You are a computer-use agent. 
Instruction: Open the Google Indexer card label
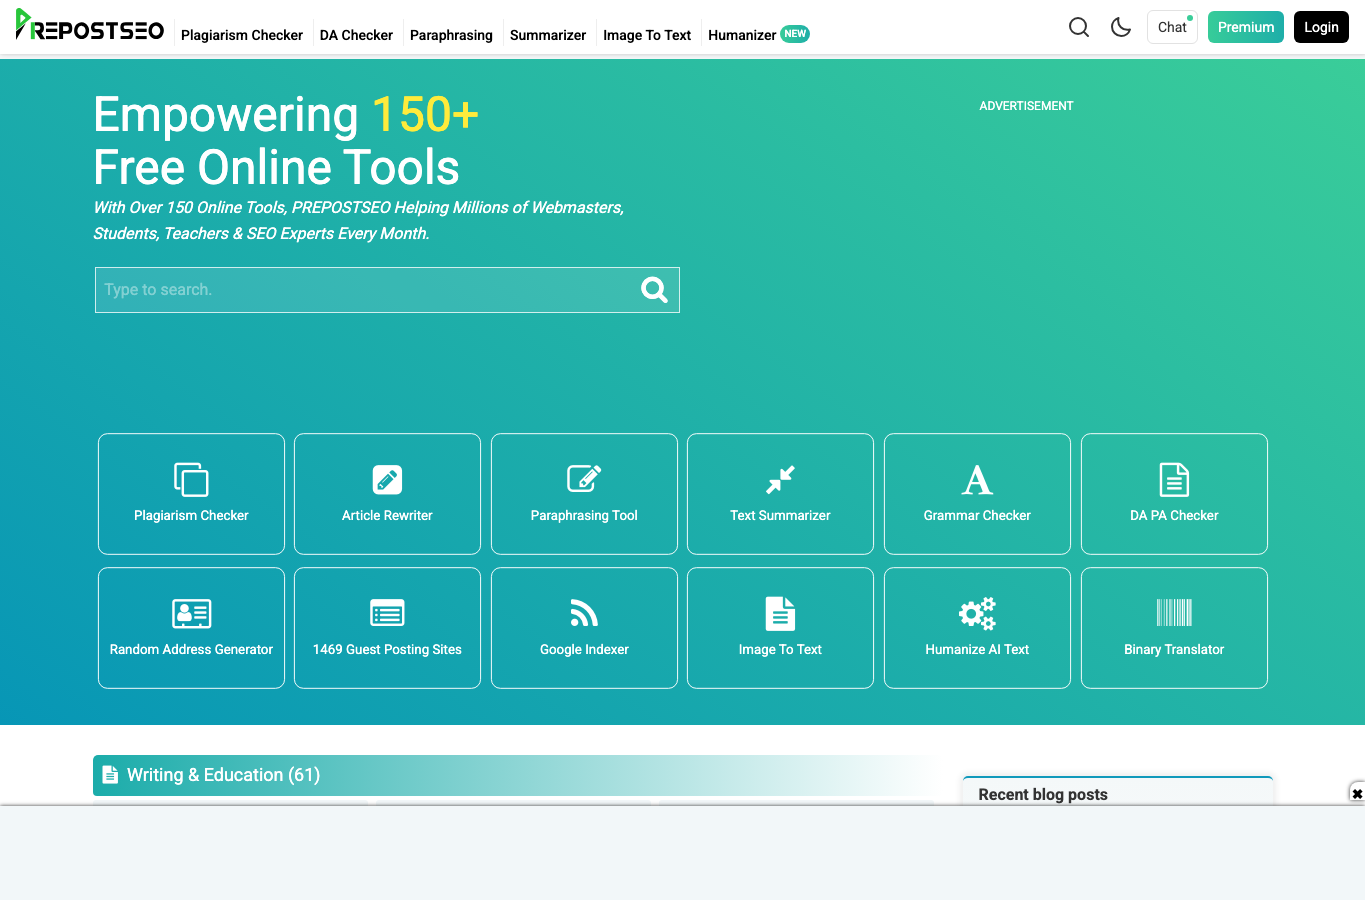point(584,649)
